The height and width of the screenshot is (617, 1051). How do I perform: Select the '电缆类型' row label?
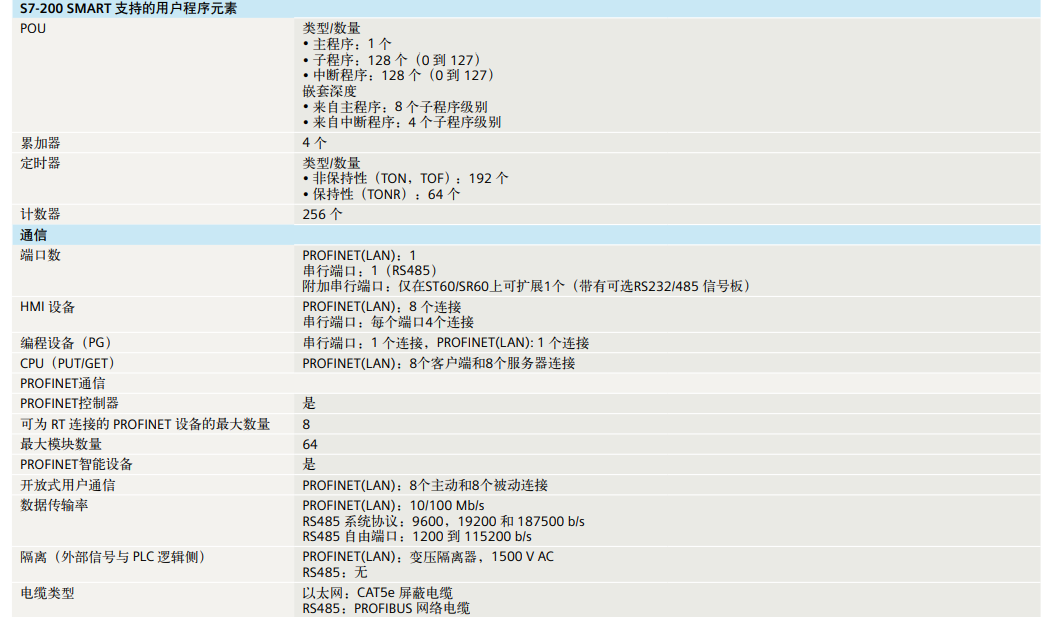pos(47,593)
